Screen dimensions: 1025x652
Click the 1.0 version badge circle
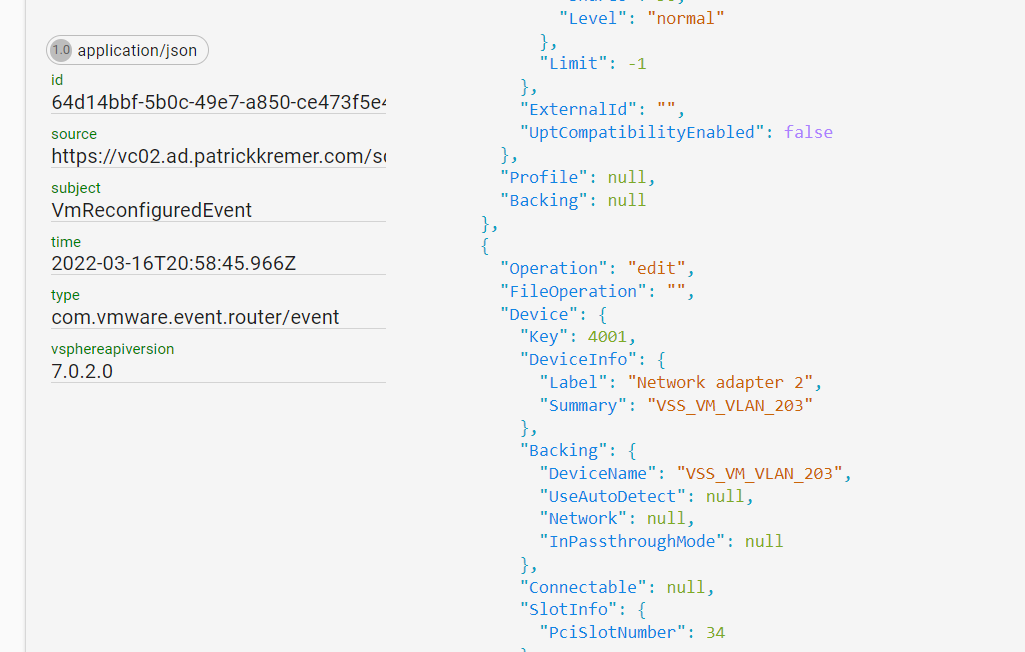[61, 50]
